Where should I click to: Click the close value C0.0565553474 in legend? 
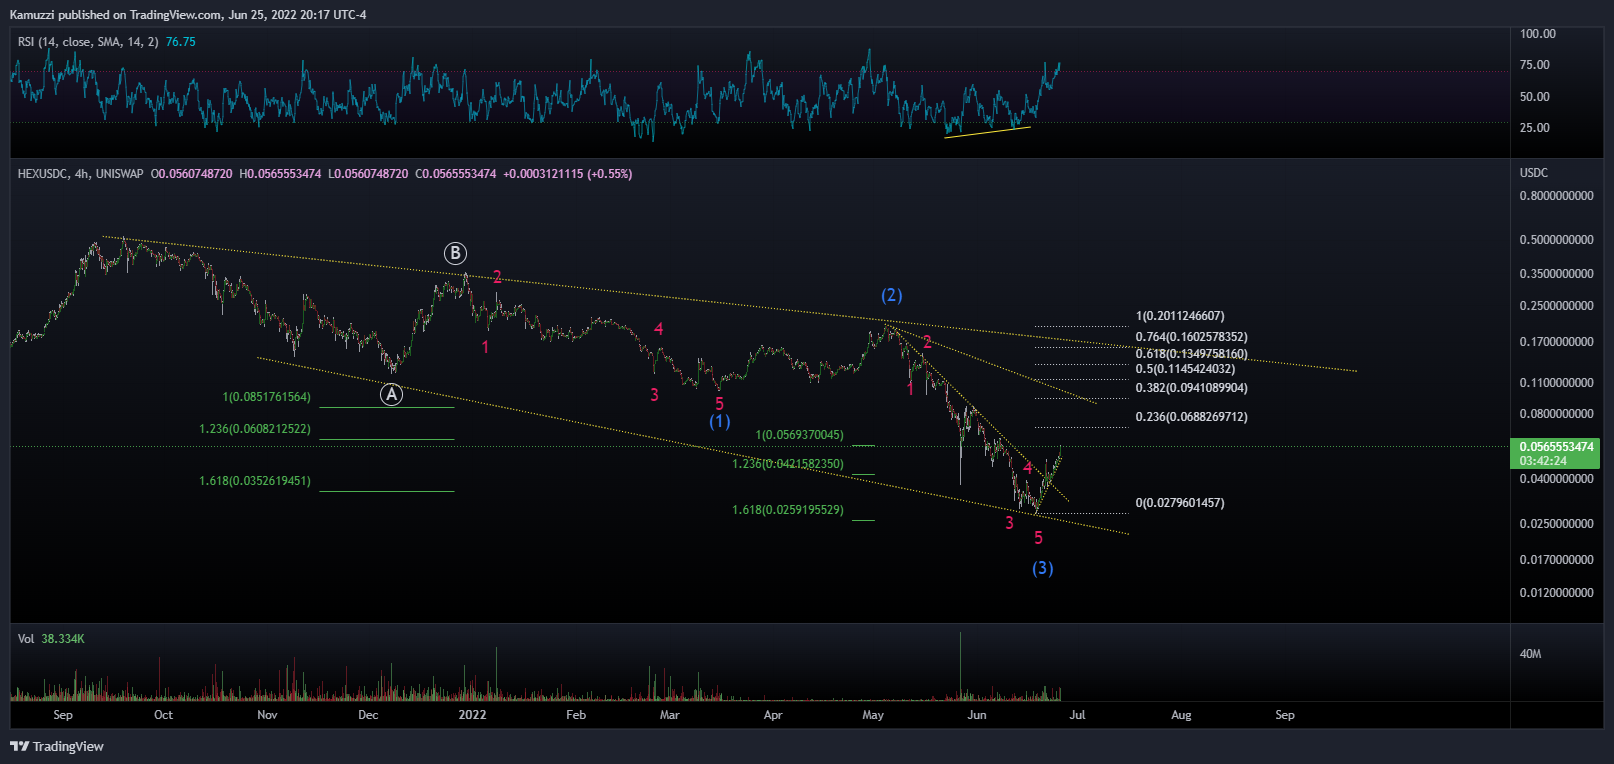point(456,174)
